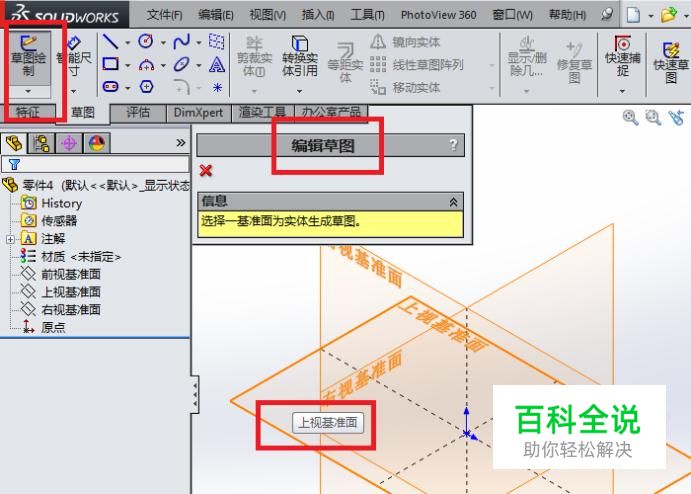Collapse the 信息 section chevron
Screen dimensions: 691x494
tap(453, 202)
